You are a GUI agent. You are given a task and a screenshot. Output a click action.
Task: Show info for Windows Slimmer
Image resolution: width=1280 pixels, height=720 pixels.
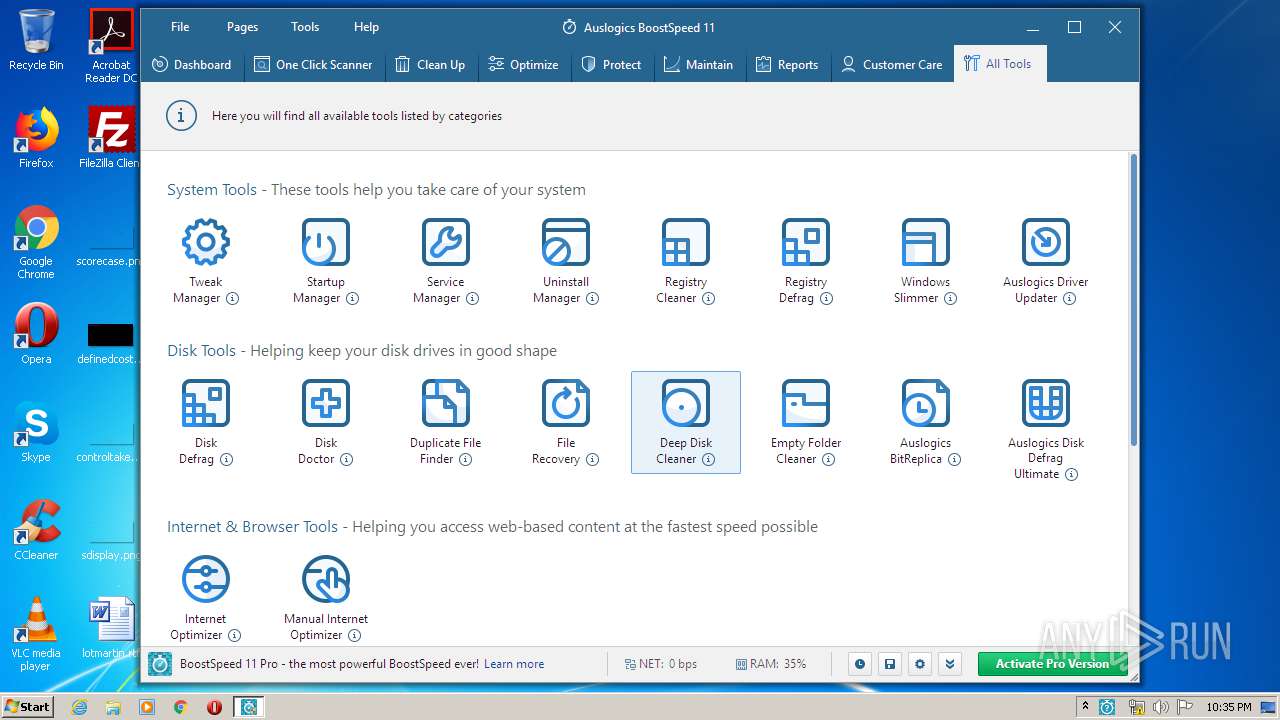(x=950, y=298)
